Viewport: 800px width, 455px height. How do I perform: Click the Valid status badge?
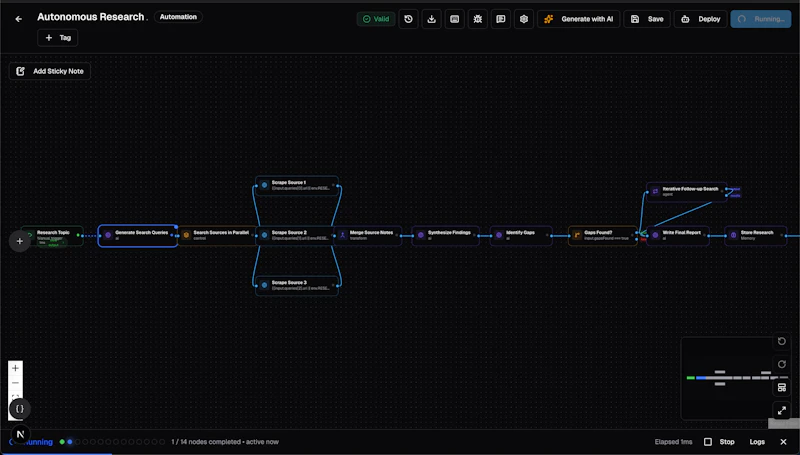point(376,19)
